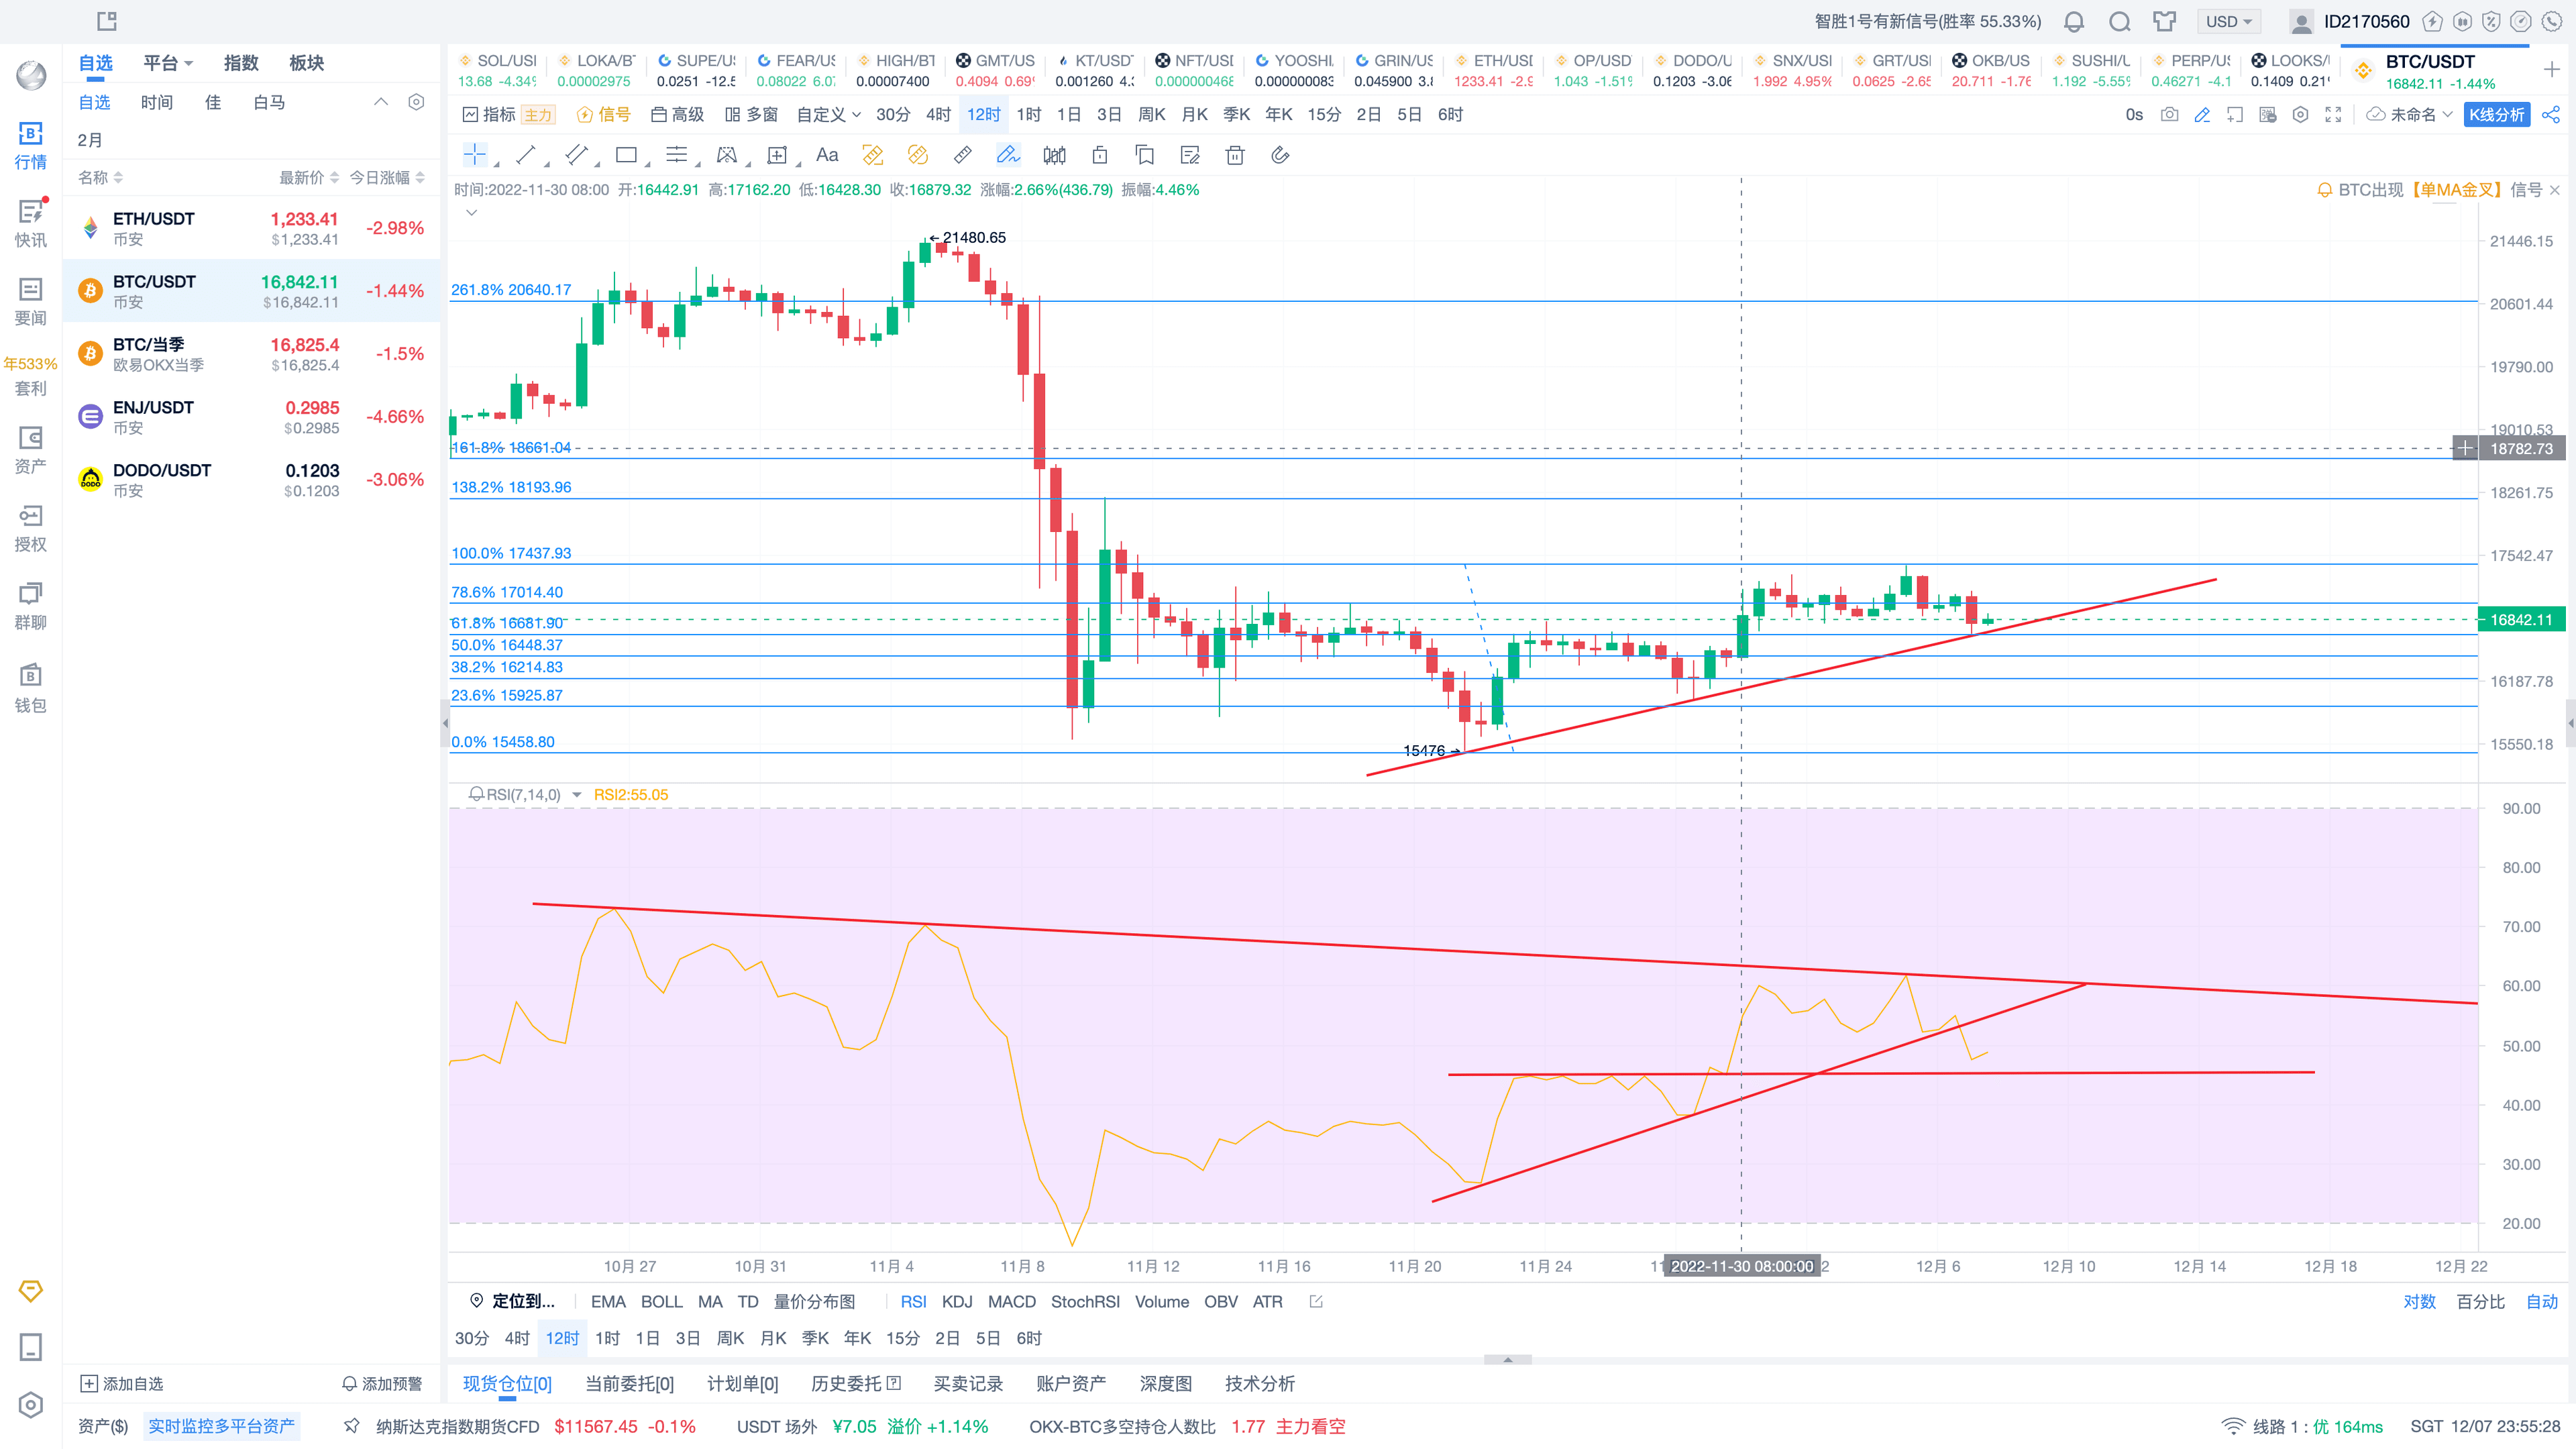Screen dimensions: 2576x1449
Task: Click the fullscreen chart icon
Action: tap(2334, 115)
